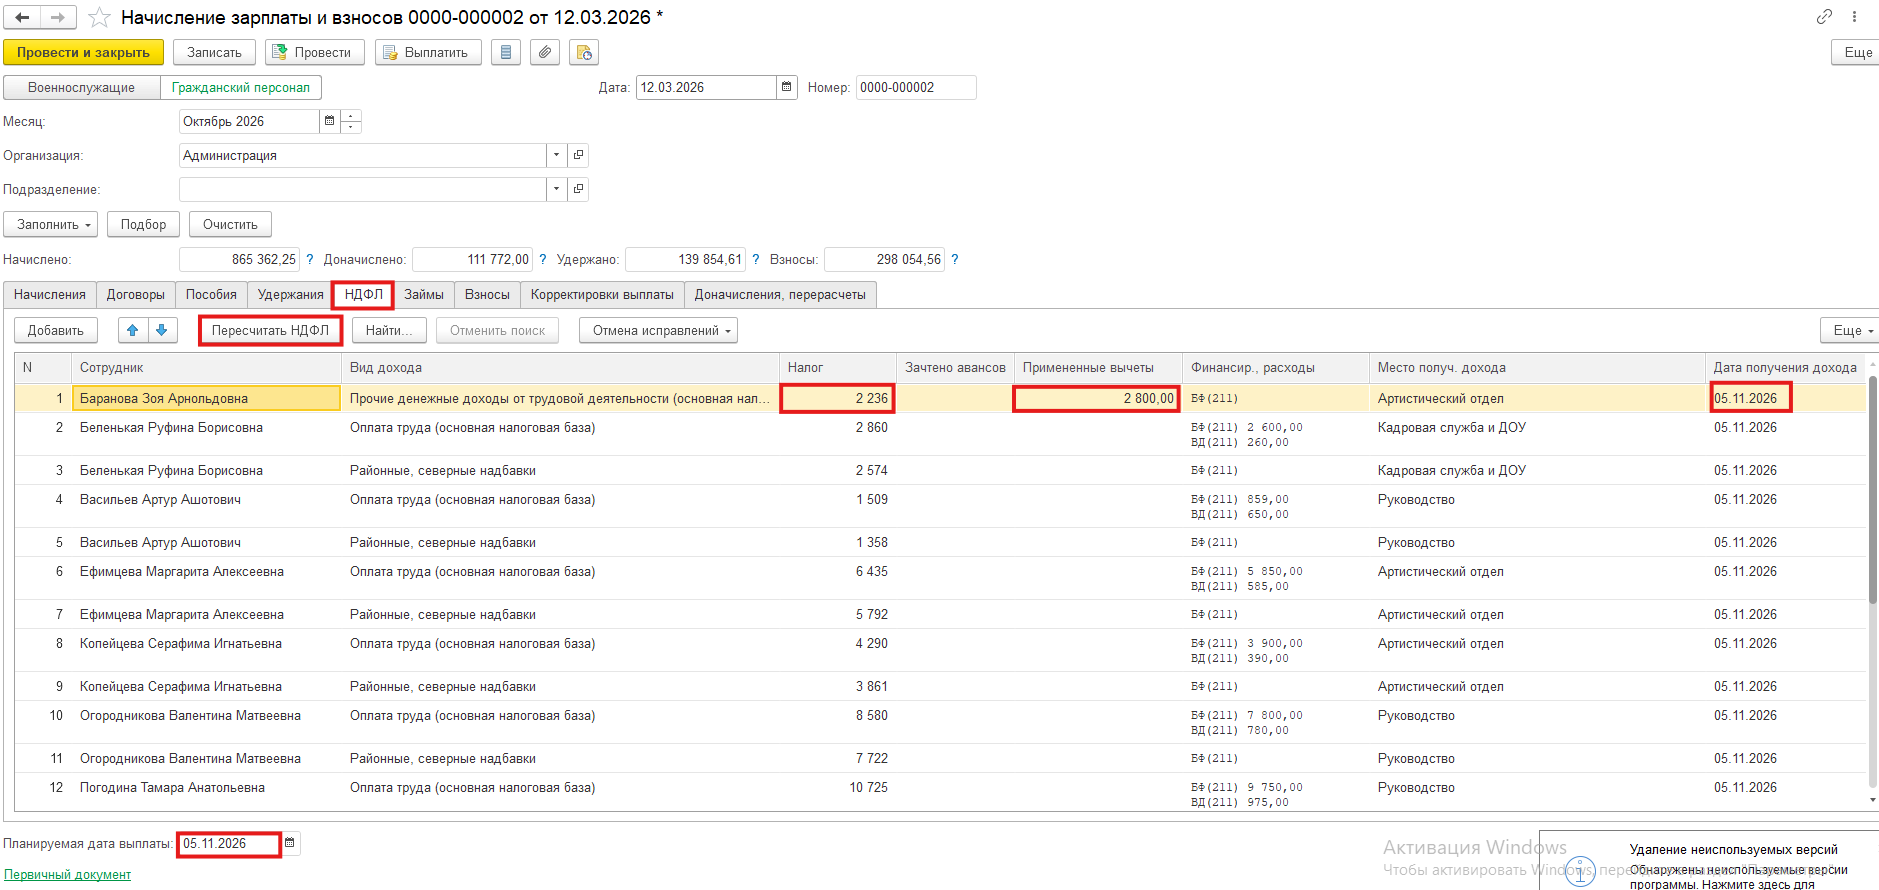Open the Корректировки выплаты tab
This screenshot has width=1879, height=890.
pyautogui.click(x=602, y=294)
